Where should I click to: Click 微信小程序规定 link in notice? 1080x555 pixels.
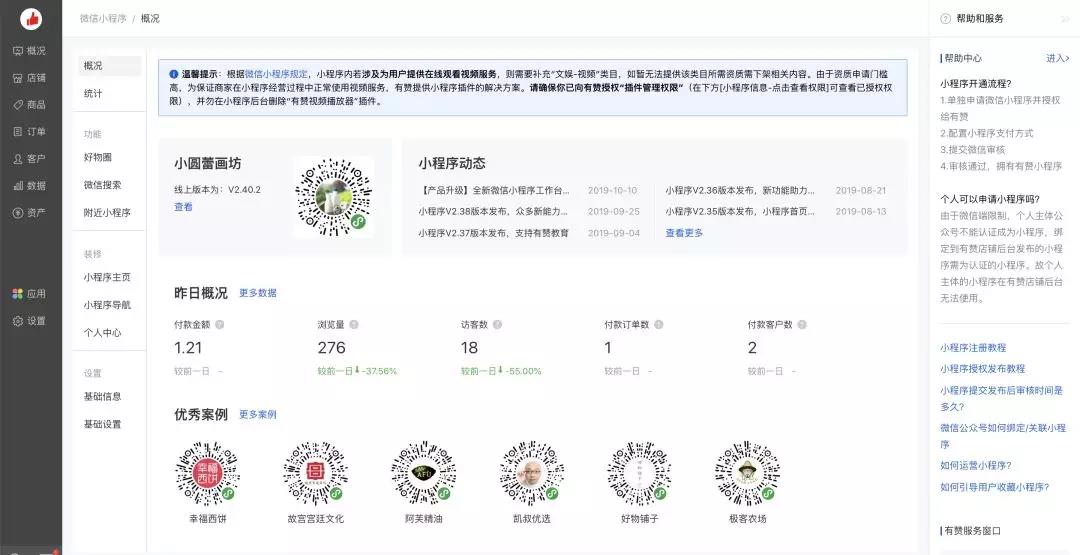coord(277,74)
